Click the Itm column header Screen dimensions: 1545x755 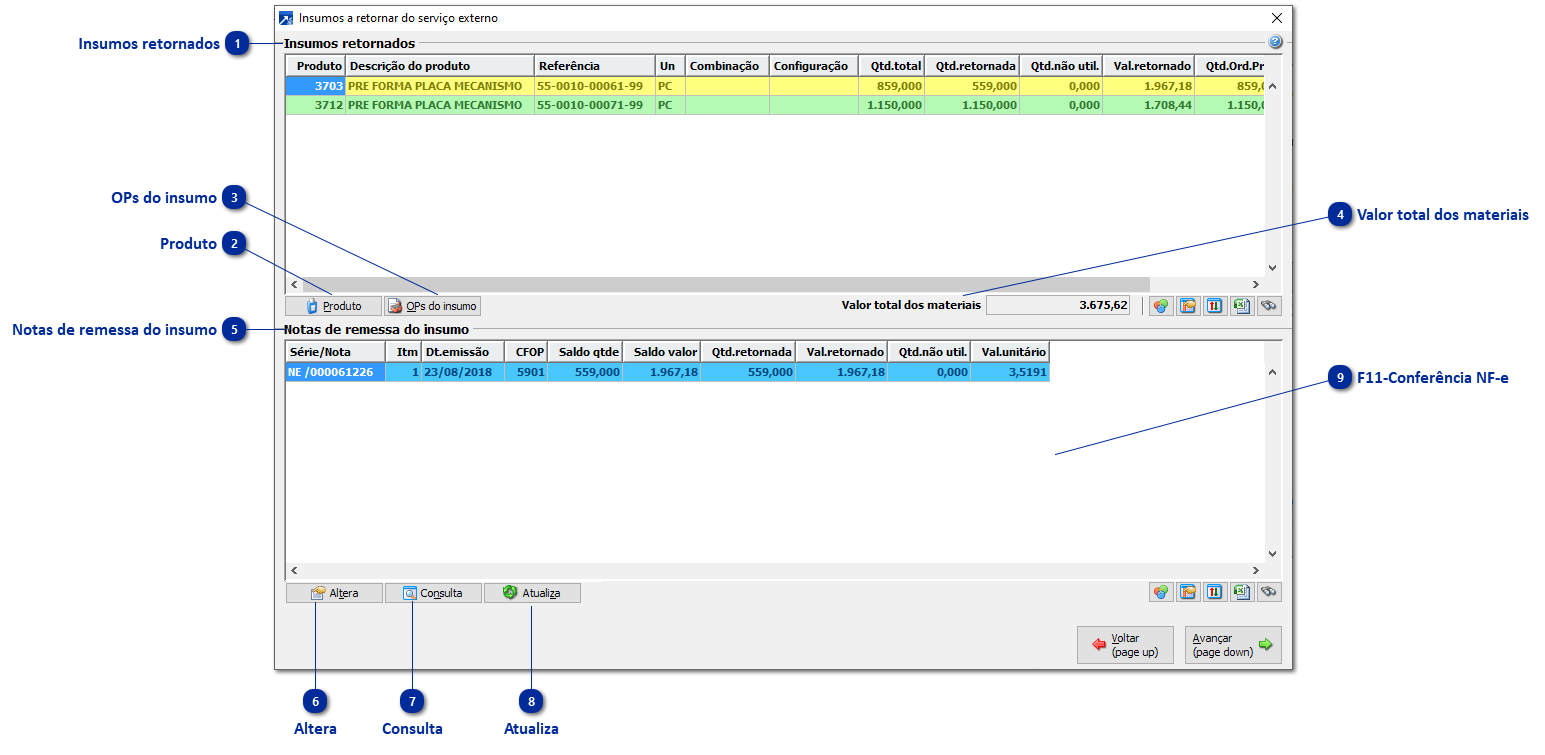pos(404,352)
